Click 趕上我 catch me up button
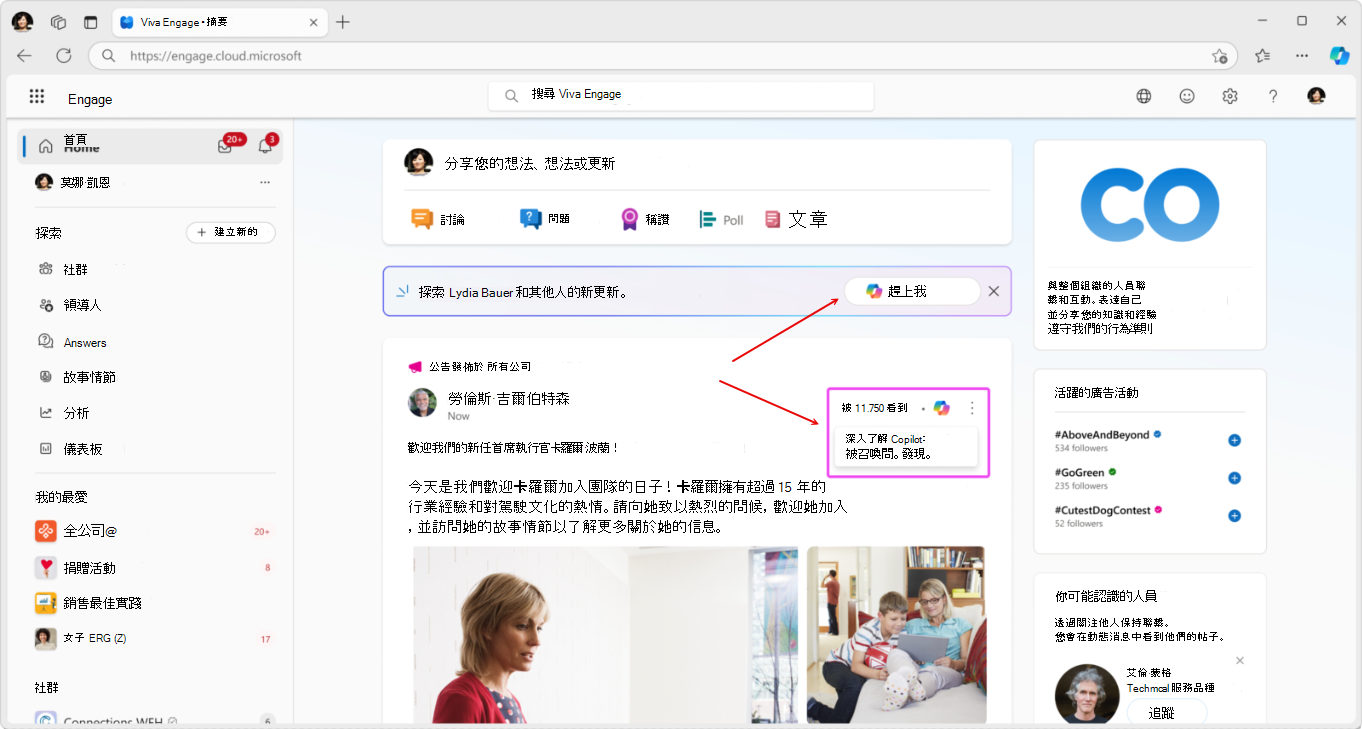The width and height of the screenshot is (1362, 729). click(x=911, y=291)
